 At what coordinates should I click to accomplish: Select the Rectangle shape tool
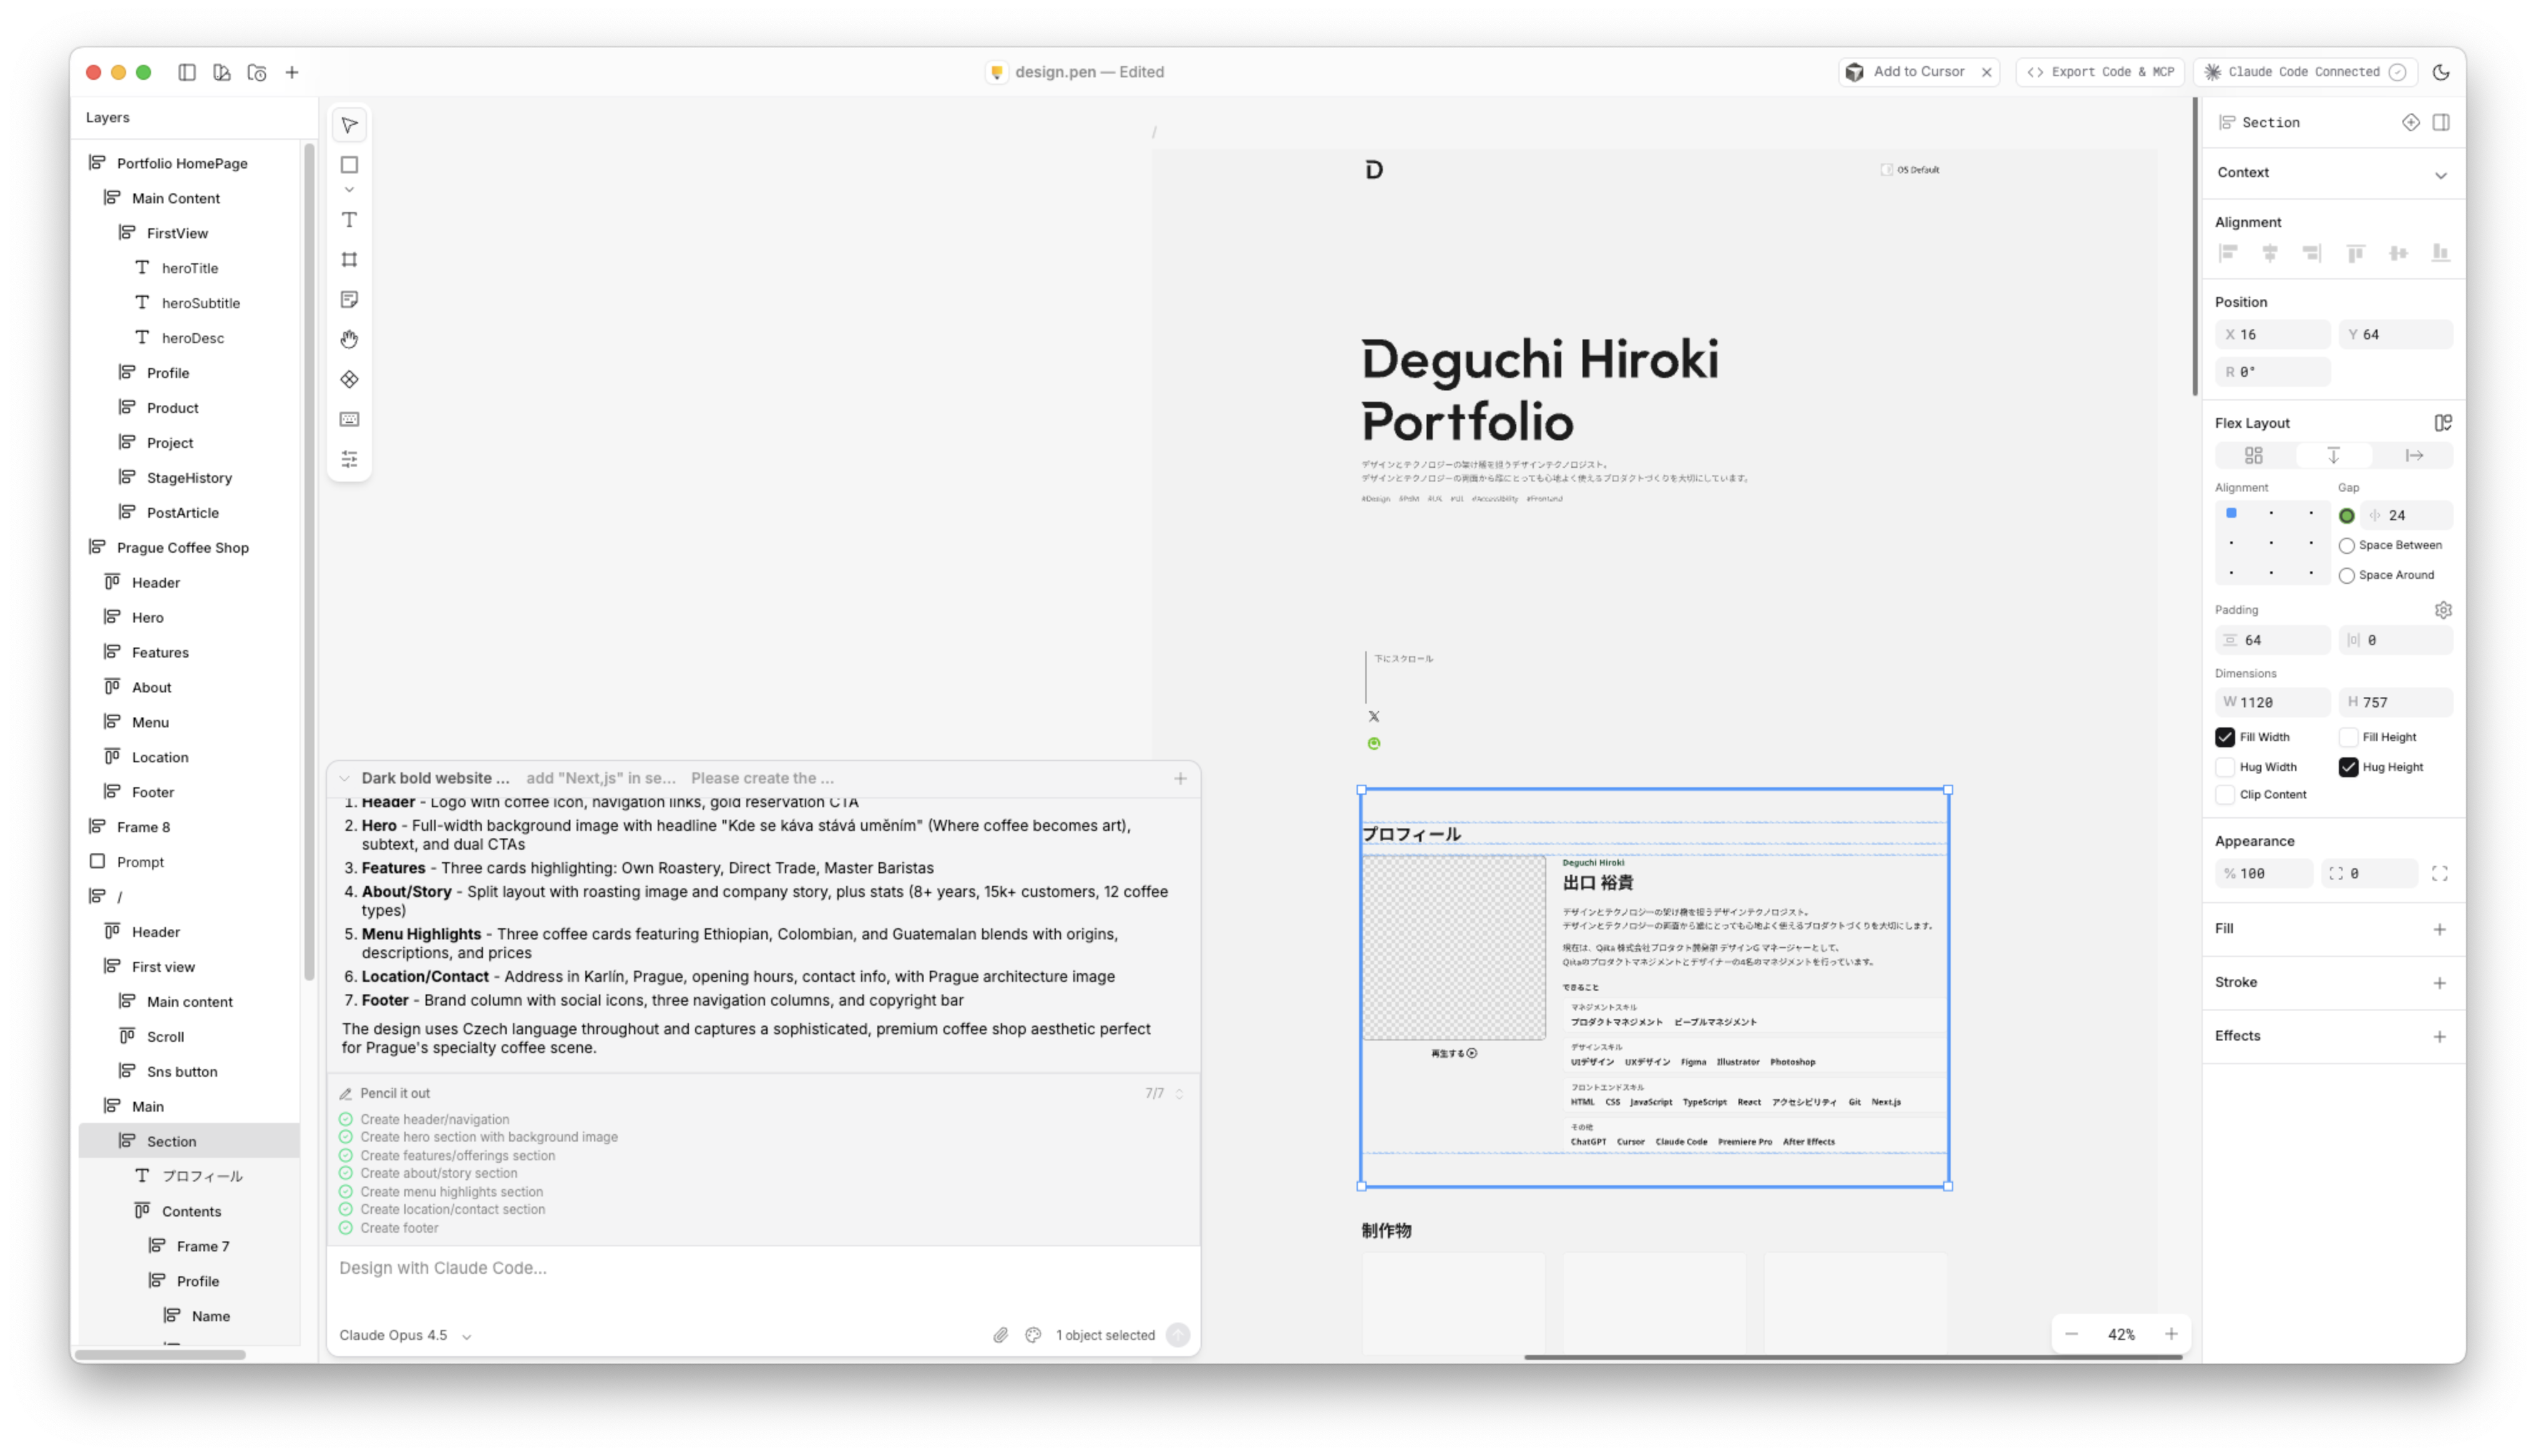point(349,165)
